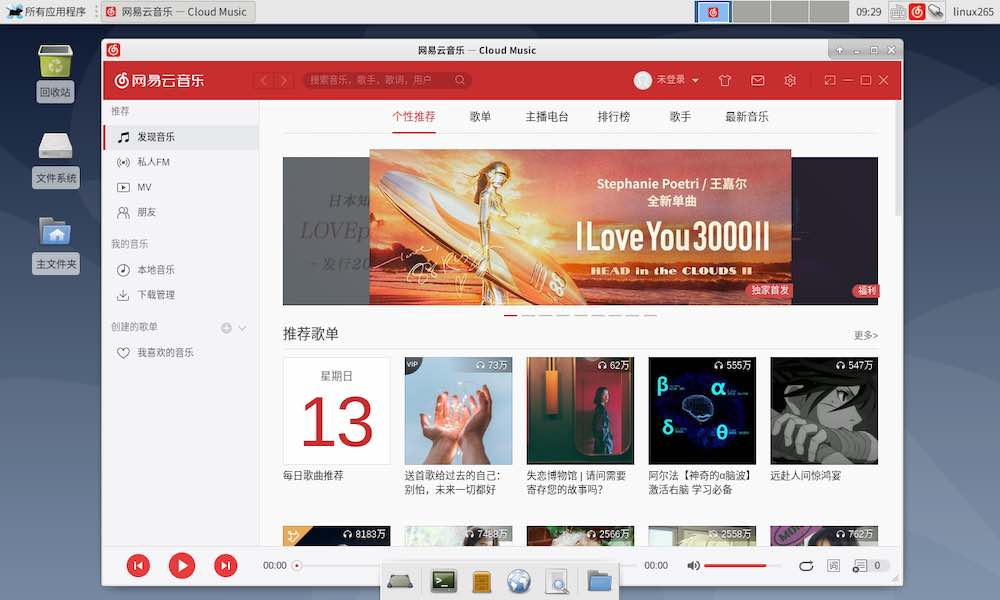Toggle the loop playback mode icon

[x=806, y=565]
